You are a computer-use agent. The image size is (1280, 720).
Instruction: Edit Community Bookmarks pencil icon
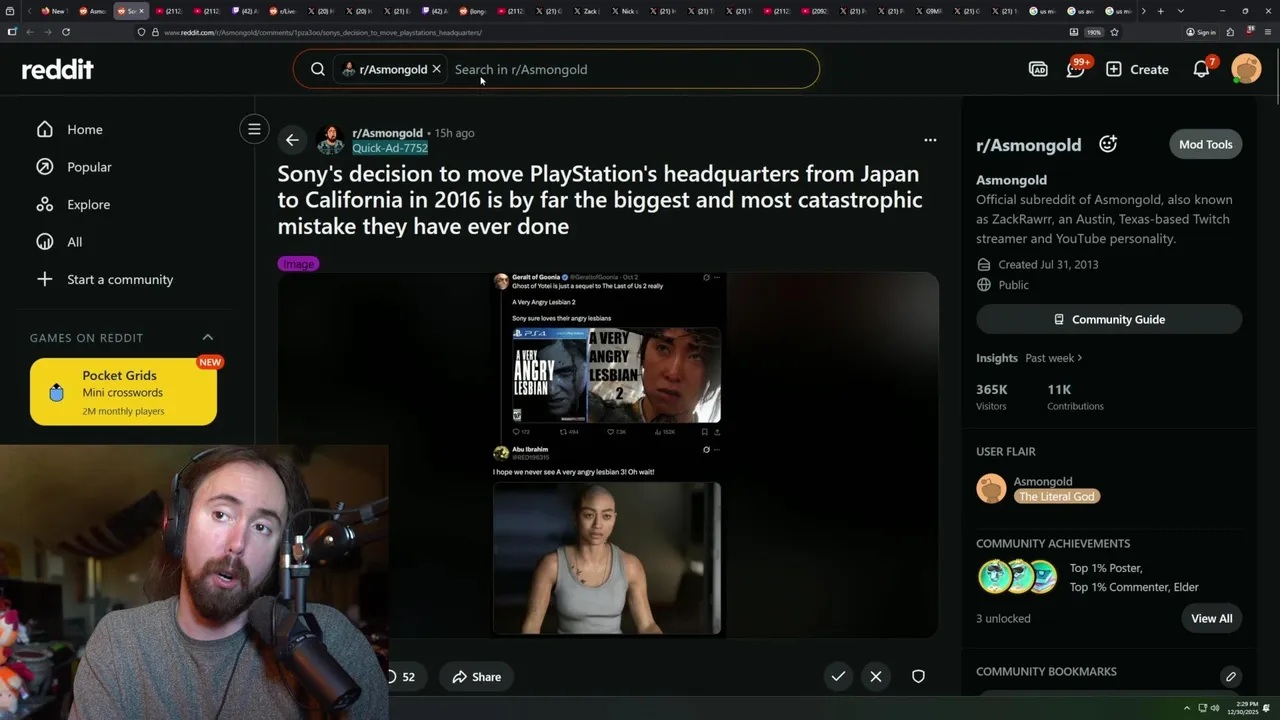coord(1231,677)
